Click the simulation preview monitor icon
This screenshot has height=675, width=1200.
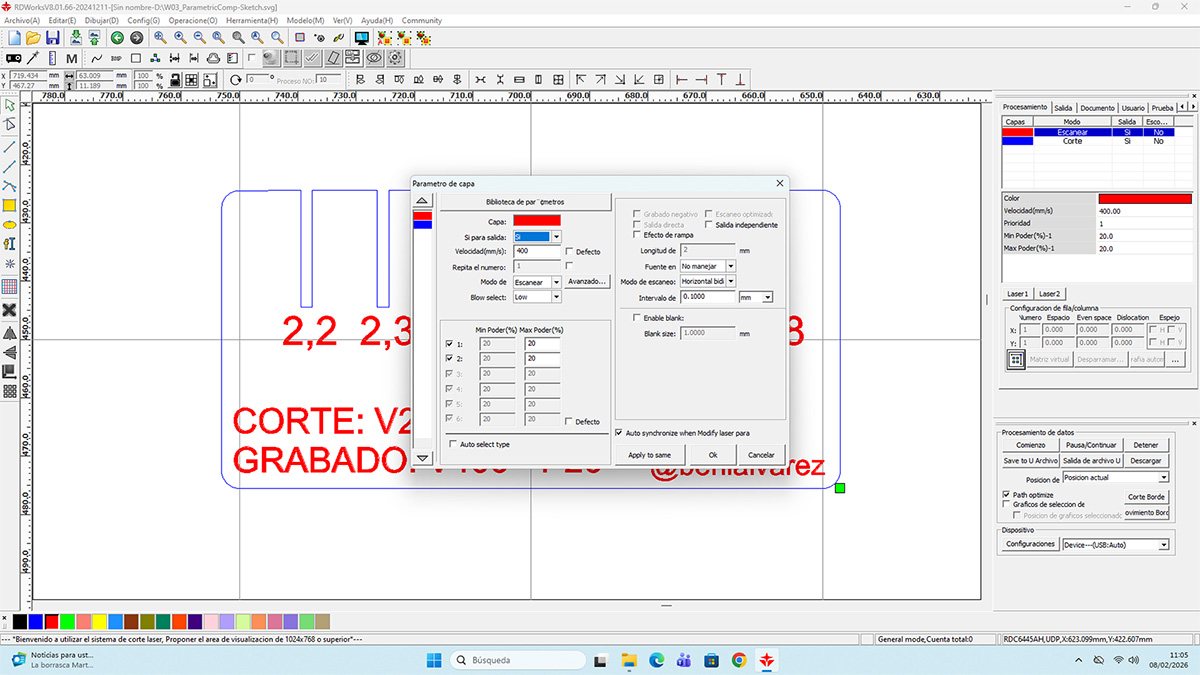tap(360, 37)
